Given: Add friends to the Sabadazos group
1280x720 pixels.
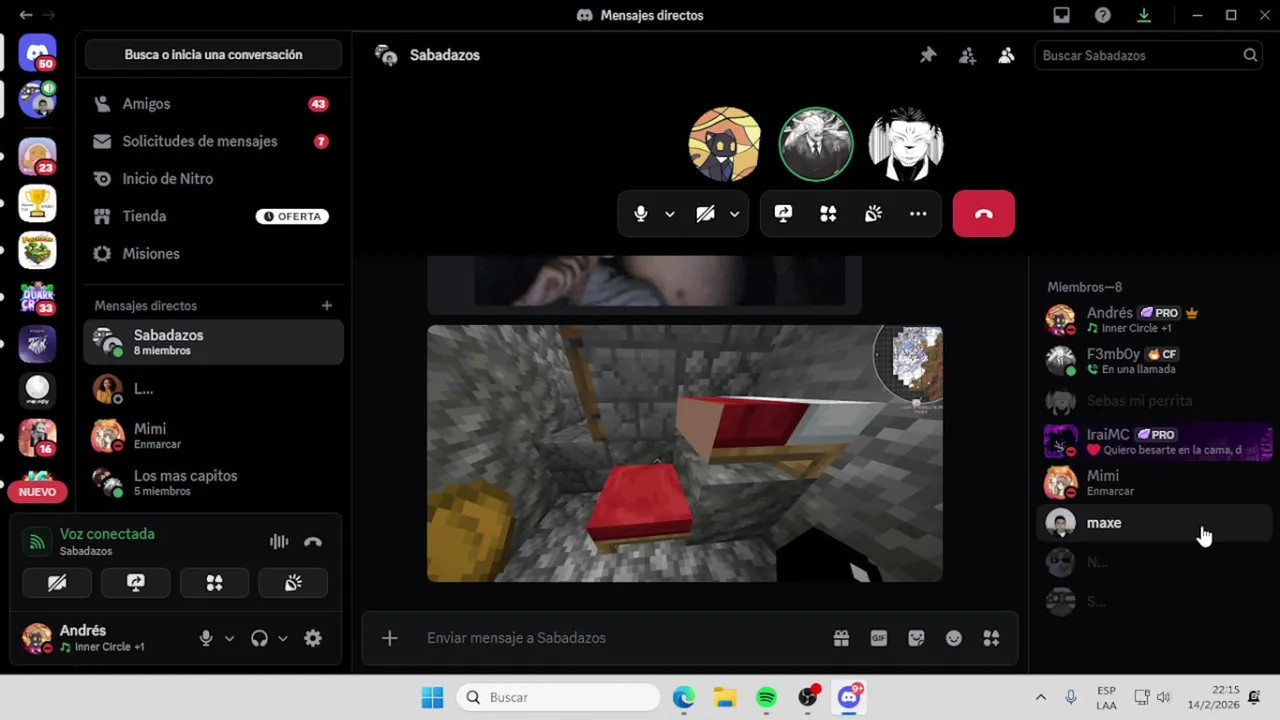Looking at the screenshot, I should point(967,55).
